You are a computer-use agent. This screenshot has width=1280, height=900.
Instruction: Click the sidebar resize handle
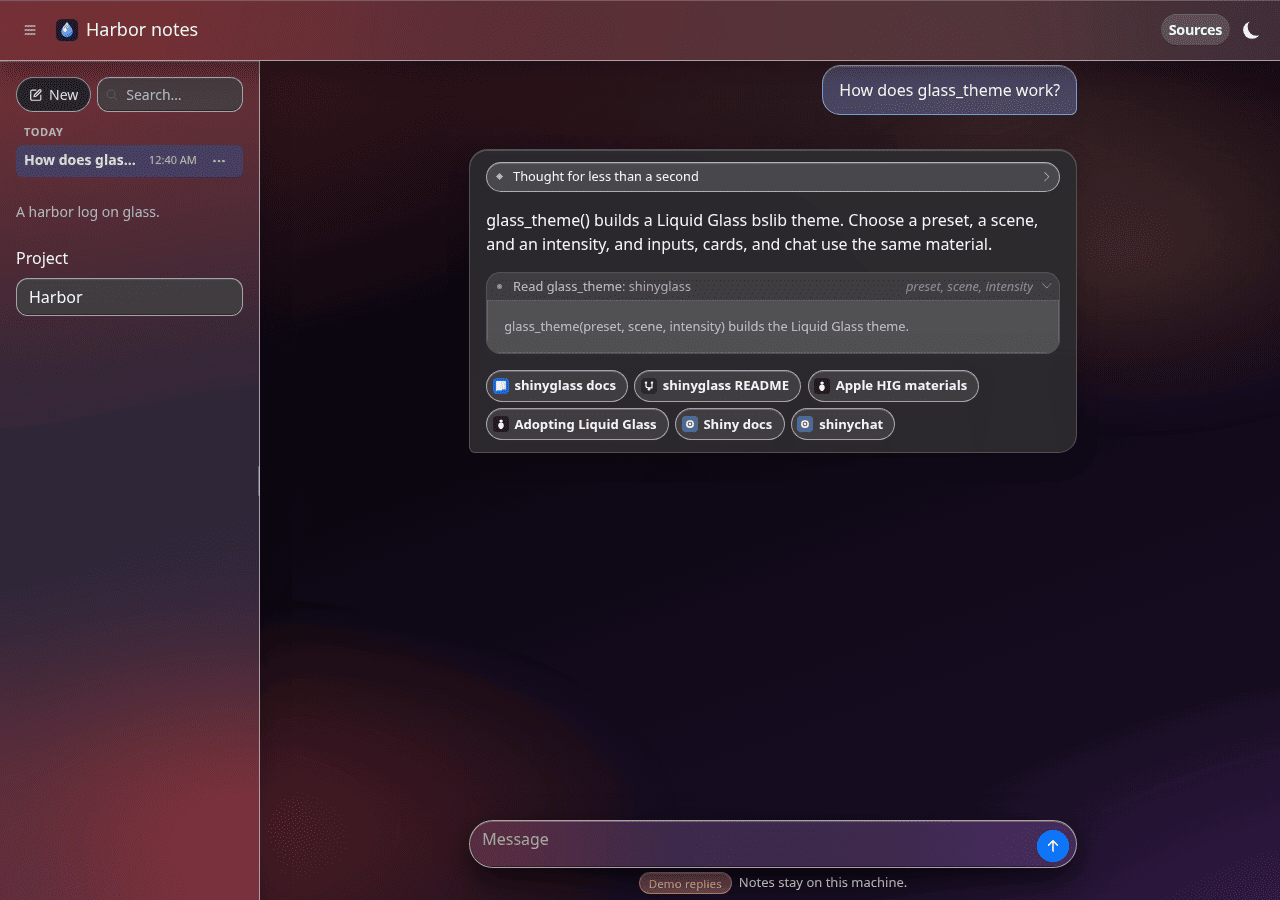(x=259, y=481)
